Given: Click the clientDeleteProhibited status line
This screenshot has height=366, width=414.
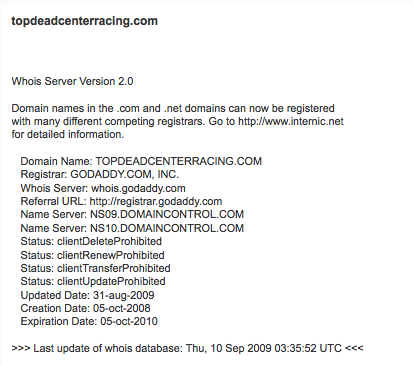Looking at the screenshot, I should click(x=91, y=241).
